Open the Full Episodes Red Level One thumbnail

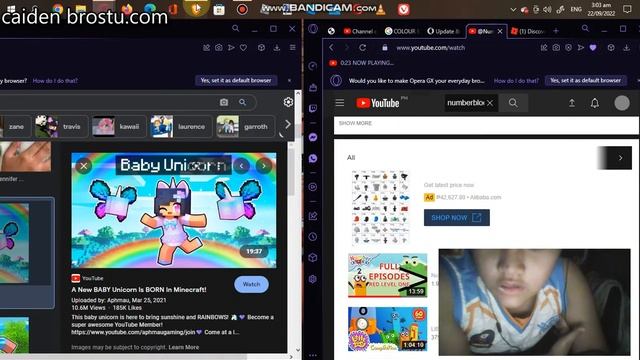coord(387,275)
